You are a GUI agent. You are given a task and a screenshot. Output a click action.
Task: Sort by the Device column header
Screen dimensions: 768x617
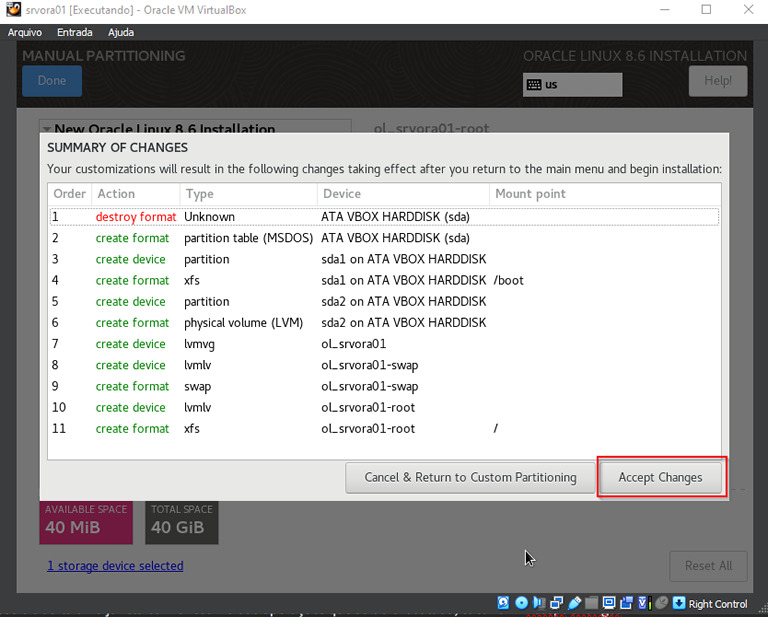tap(403, 194)
